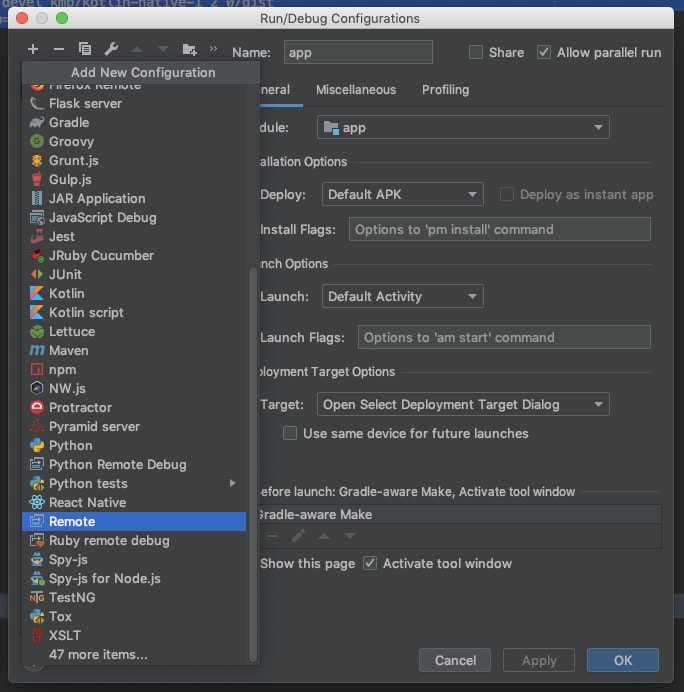
Task: Select Flask server configuration type
Action: (x=134, y=104)
